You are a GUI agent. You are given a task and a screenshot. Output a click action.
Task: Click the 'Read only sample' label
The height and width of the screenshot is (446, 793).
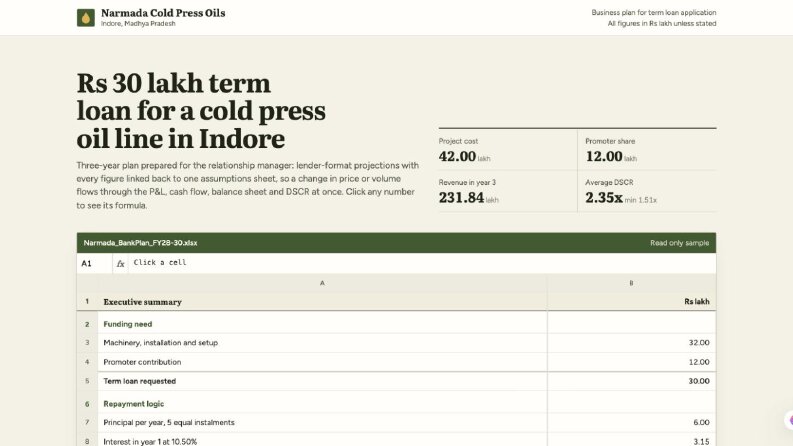[x=679, y=243]
